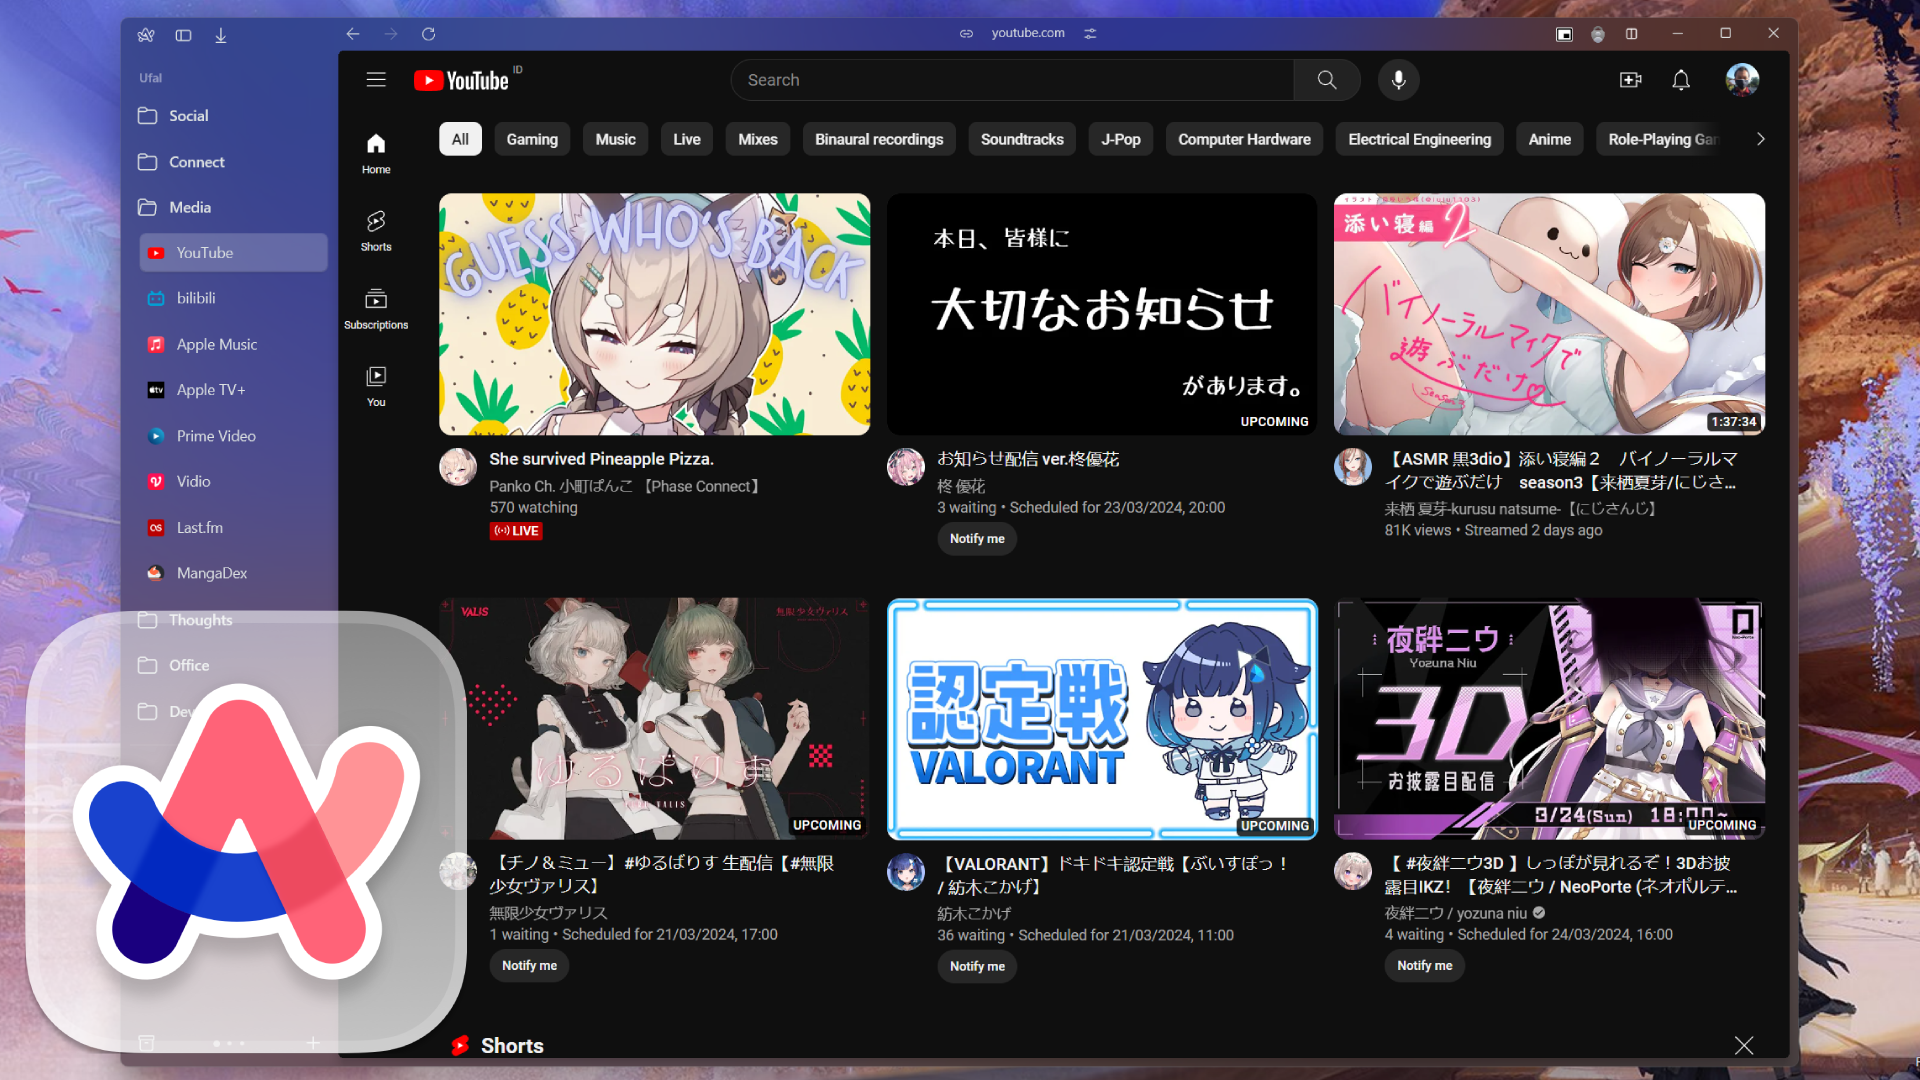Select the Live filter chip
1920x1080 pixels.
[x=687, y=139]
